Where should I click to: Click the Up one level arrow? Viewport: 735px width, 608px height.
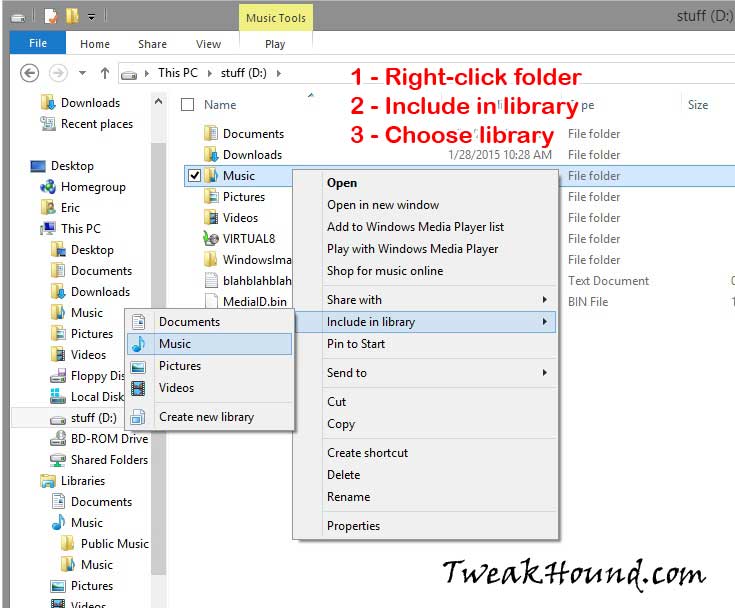click(105, 73)
